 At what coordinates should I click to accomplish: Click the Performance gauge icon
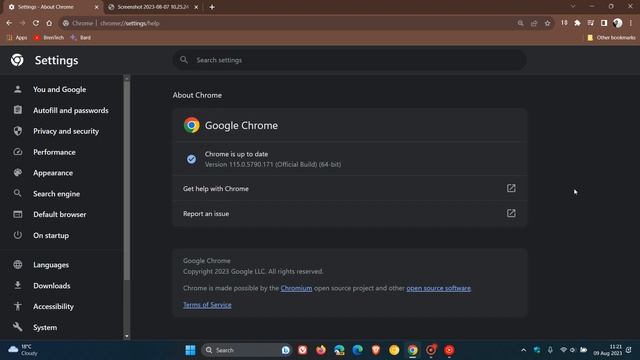18,152
